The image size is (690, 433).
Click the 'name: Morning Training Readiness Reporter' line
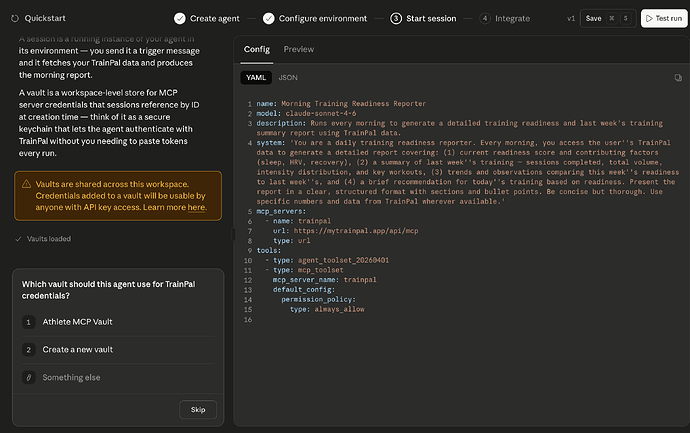(x=341, y=104)
